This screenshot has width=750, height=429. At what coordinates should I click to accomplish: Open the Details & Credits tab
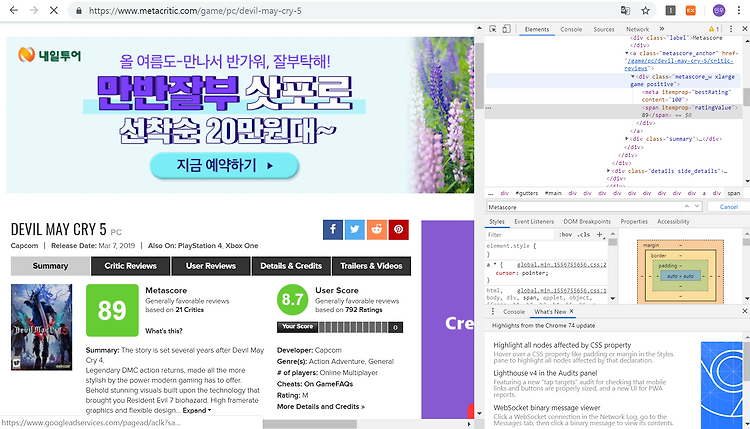pyautogui.click(x=291, y=266)
